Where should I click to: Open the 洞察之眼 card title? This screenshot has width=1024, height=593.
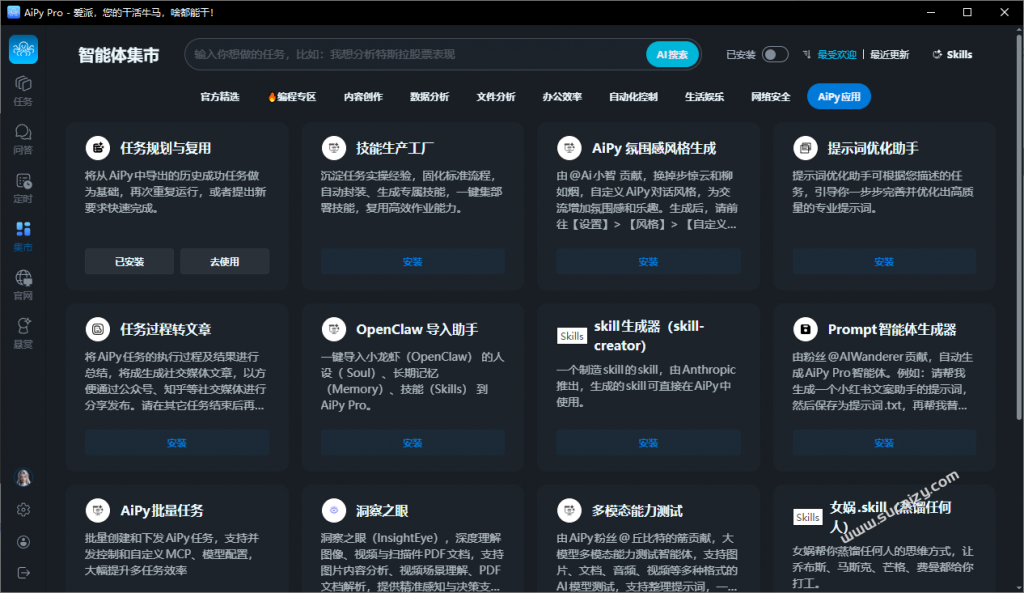(382, 511)
